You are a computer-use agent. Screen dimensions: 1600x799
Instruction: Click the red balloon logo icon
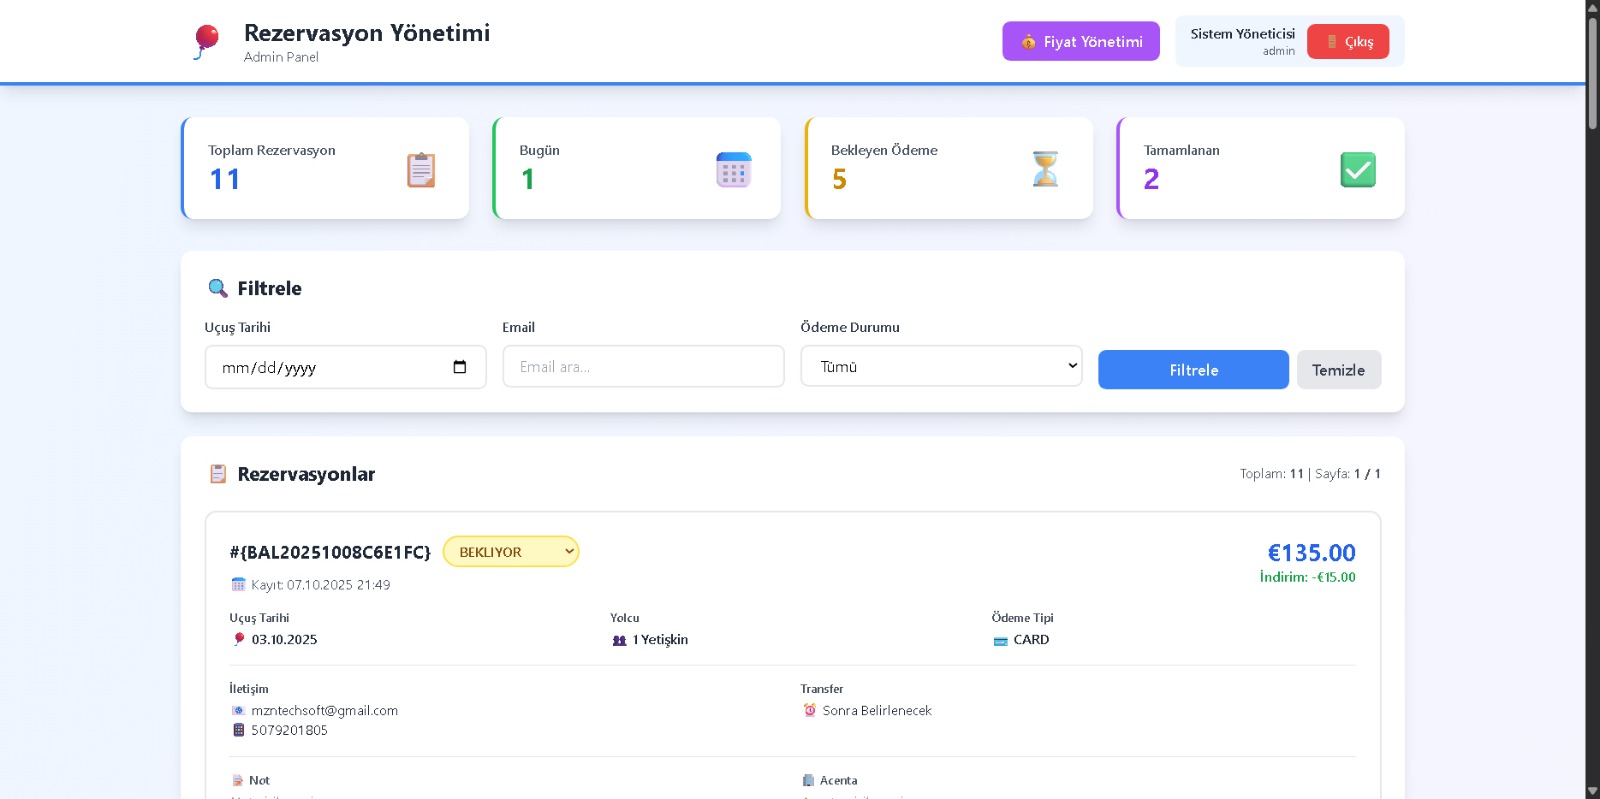tap(206, 41)
